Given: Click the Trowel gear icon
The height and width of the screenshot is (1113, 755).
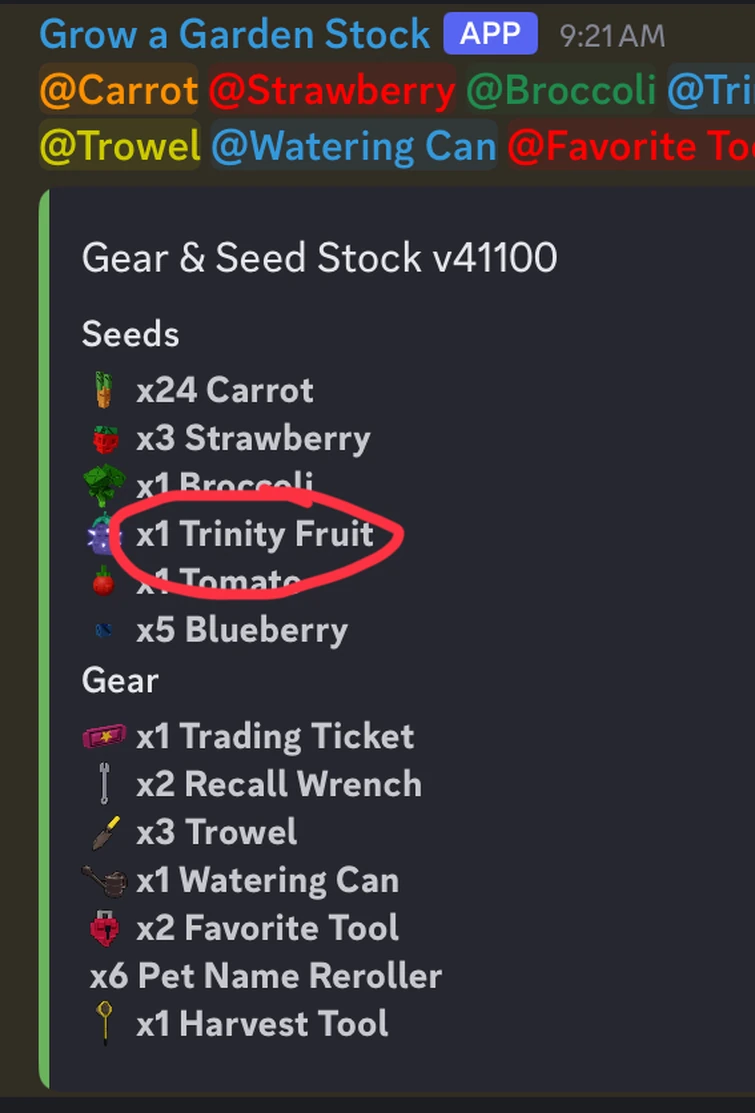Looking at the screenshot, I should pyautogui.click(x=105, y=831).
